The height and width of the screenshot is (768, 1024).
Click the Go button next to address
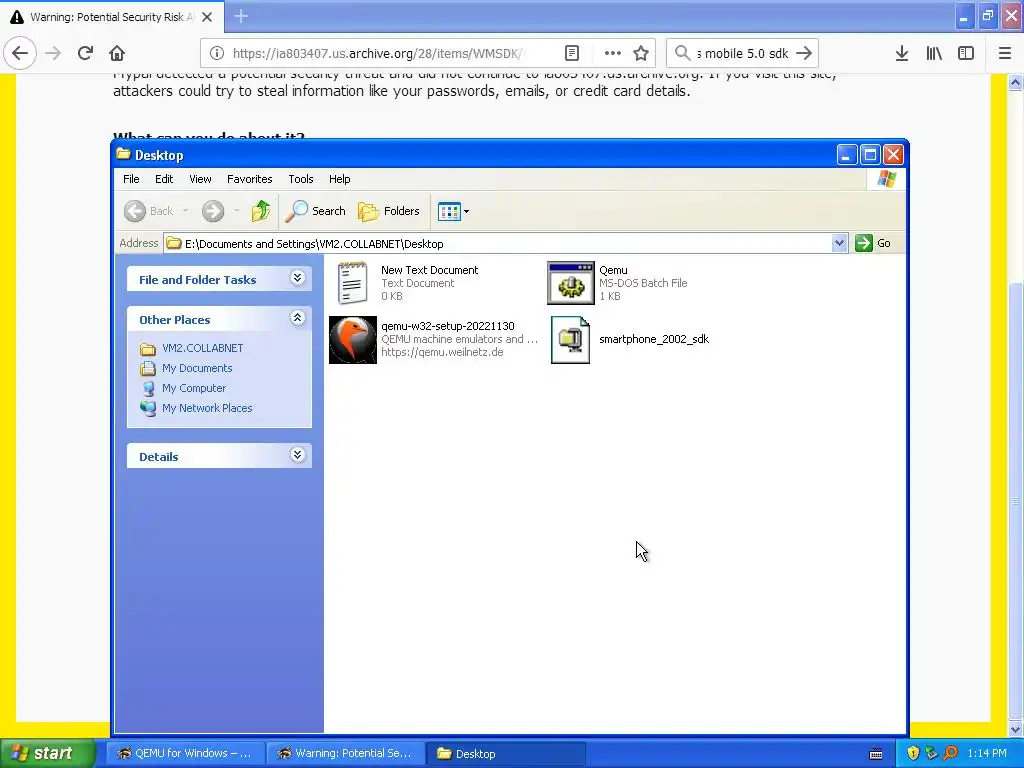pyautogui.click(x=873, y=243)
